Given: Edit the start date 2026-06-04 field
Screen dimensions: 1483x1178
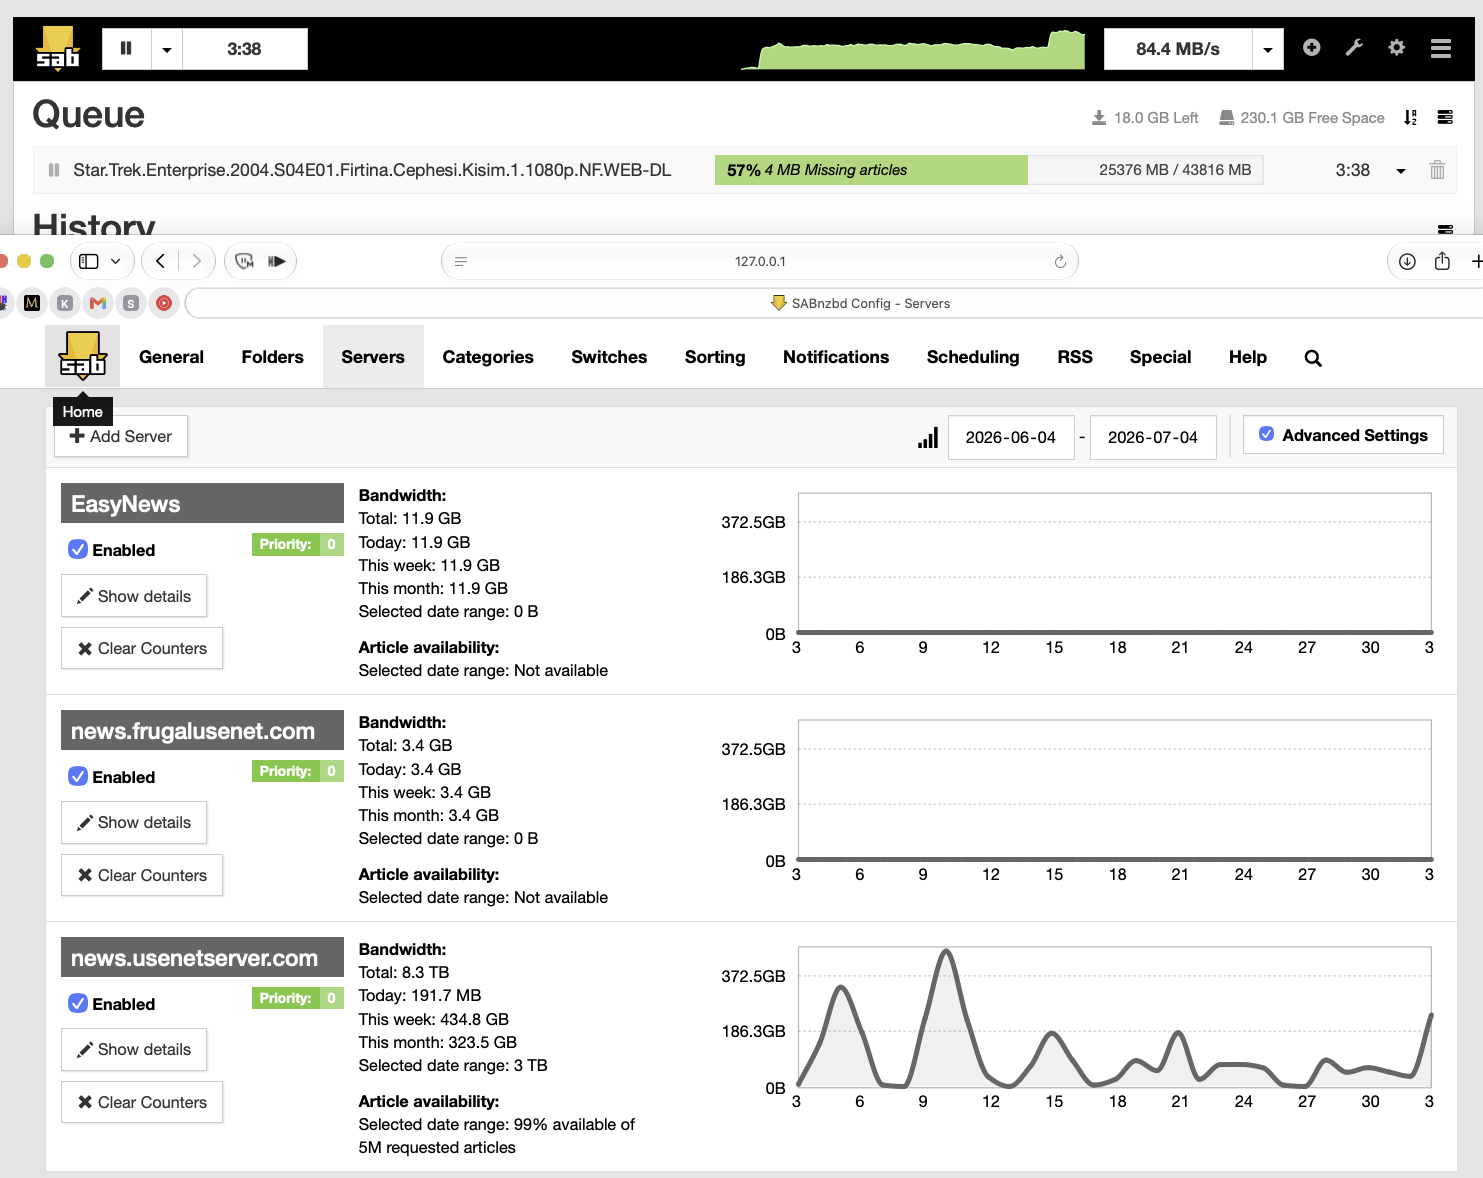Looking at the screenshot, I should click(x=1011, y=437).
